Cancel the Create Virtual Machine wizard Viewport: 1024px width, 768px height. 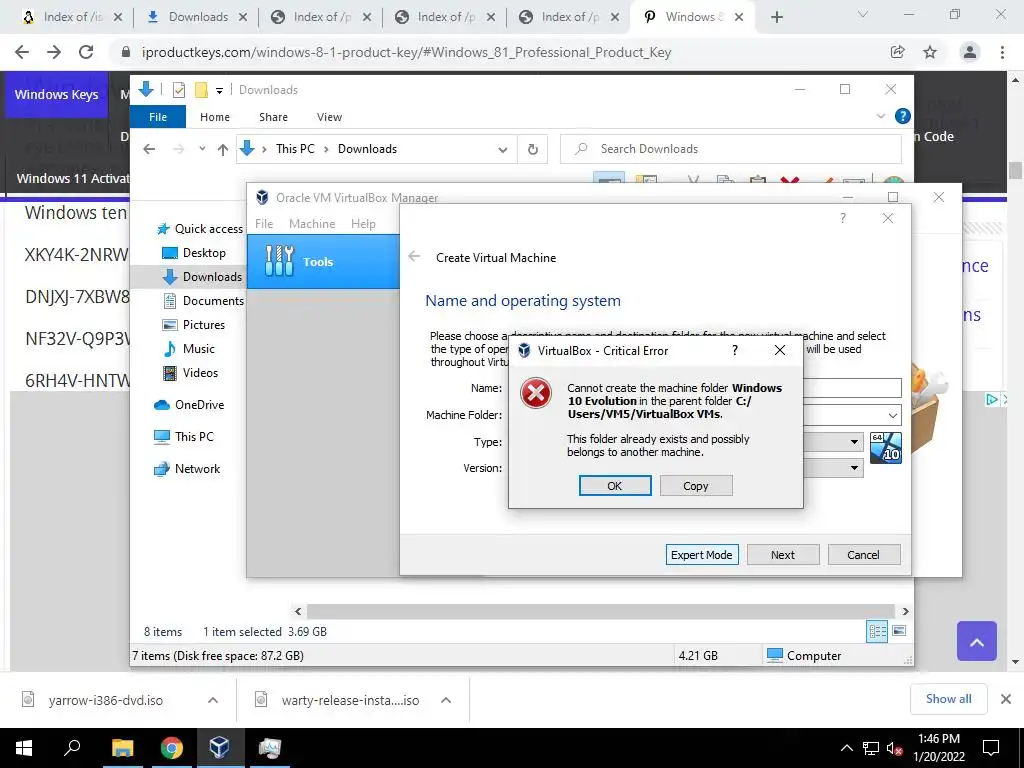(863, 554)
